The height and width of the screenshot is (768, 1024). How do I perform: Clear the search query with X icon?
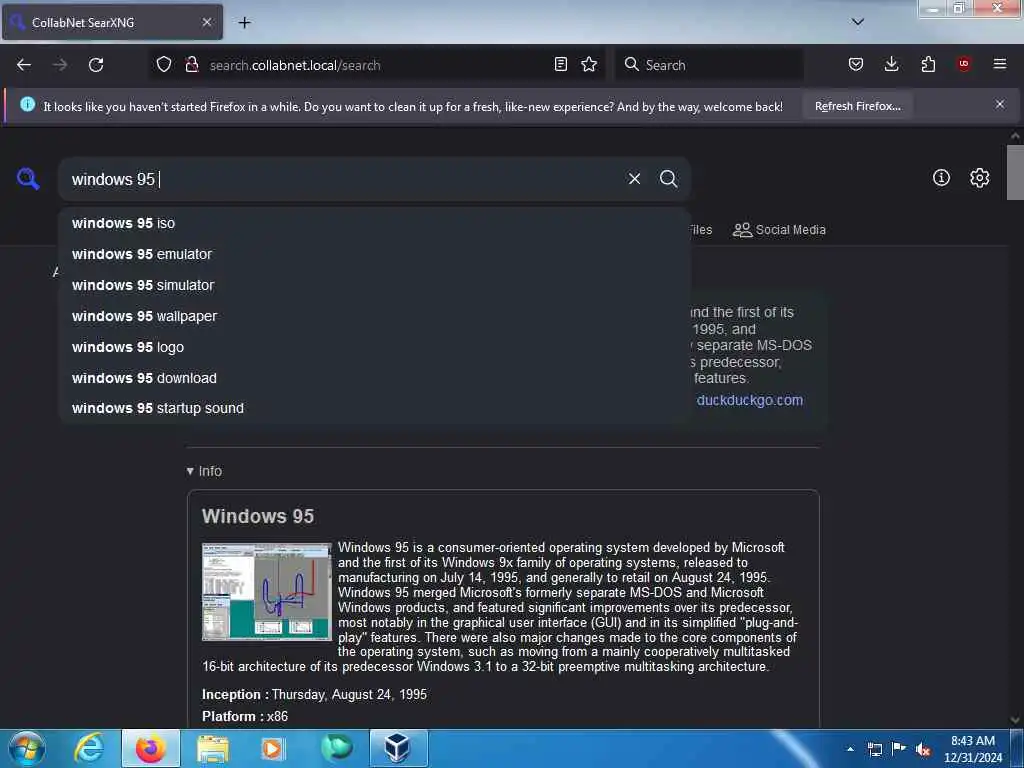[x=634, y=179]
